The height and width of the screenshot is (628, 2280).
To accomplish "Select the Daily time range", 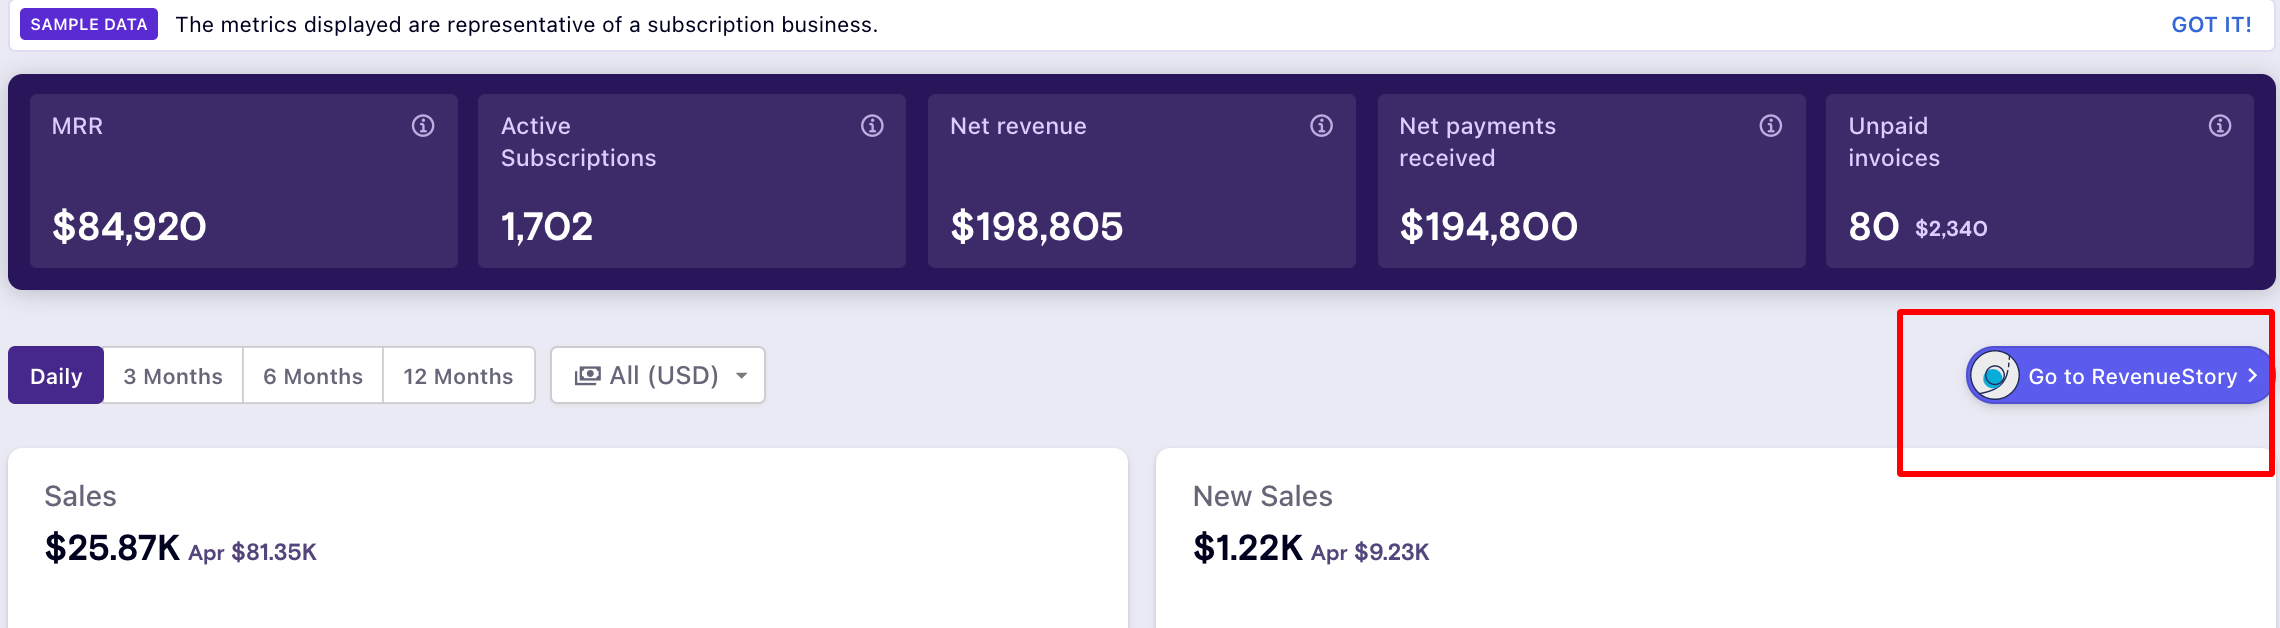I will (56, 376).
